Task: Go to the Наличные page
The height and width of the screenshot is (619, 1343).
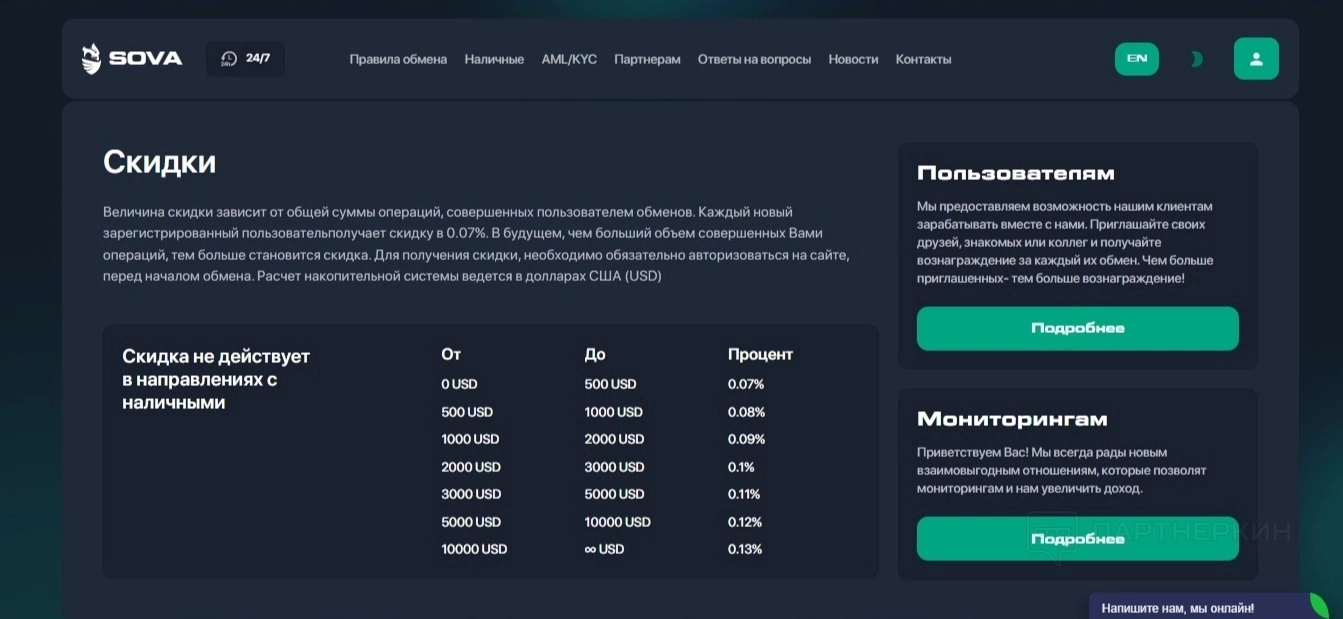Action: 494,59
